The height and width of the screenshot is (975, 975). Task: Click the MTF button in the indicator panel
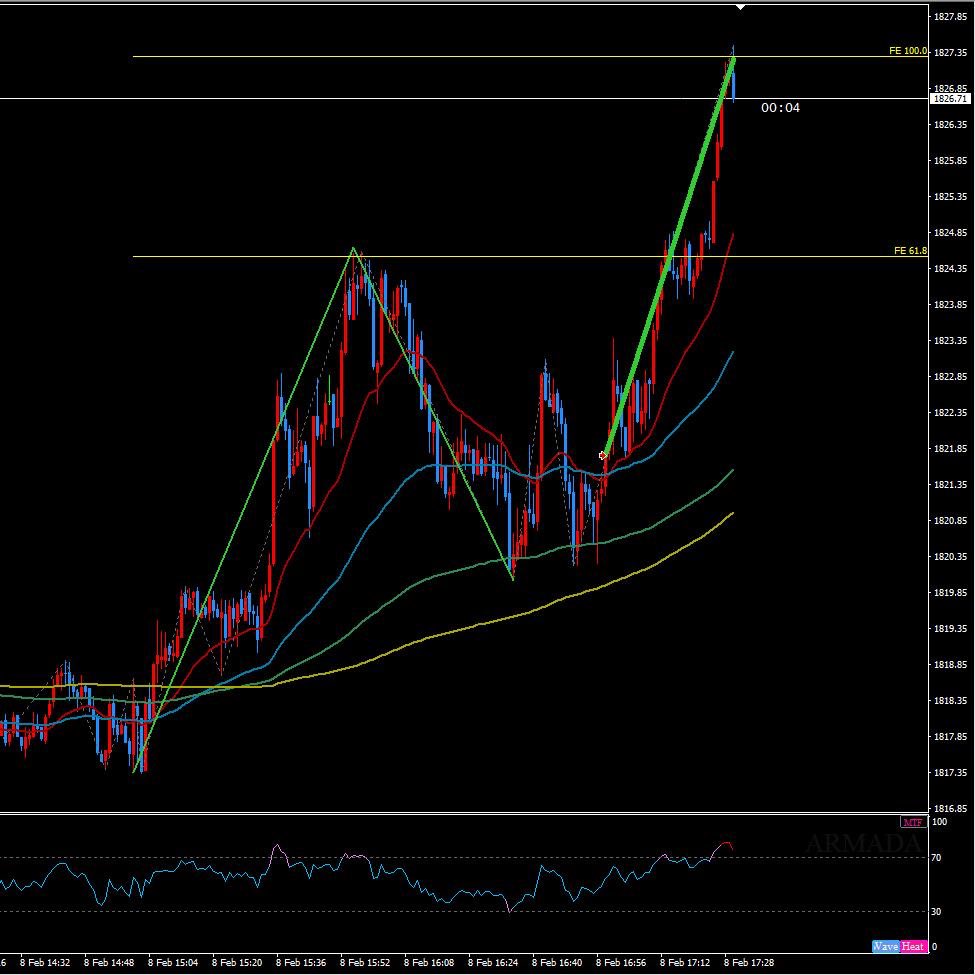(x=913, y=822)
